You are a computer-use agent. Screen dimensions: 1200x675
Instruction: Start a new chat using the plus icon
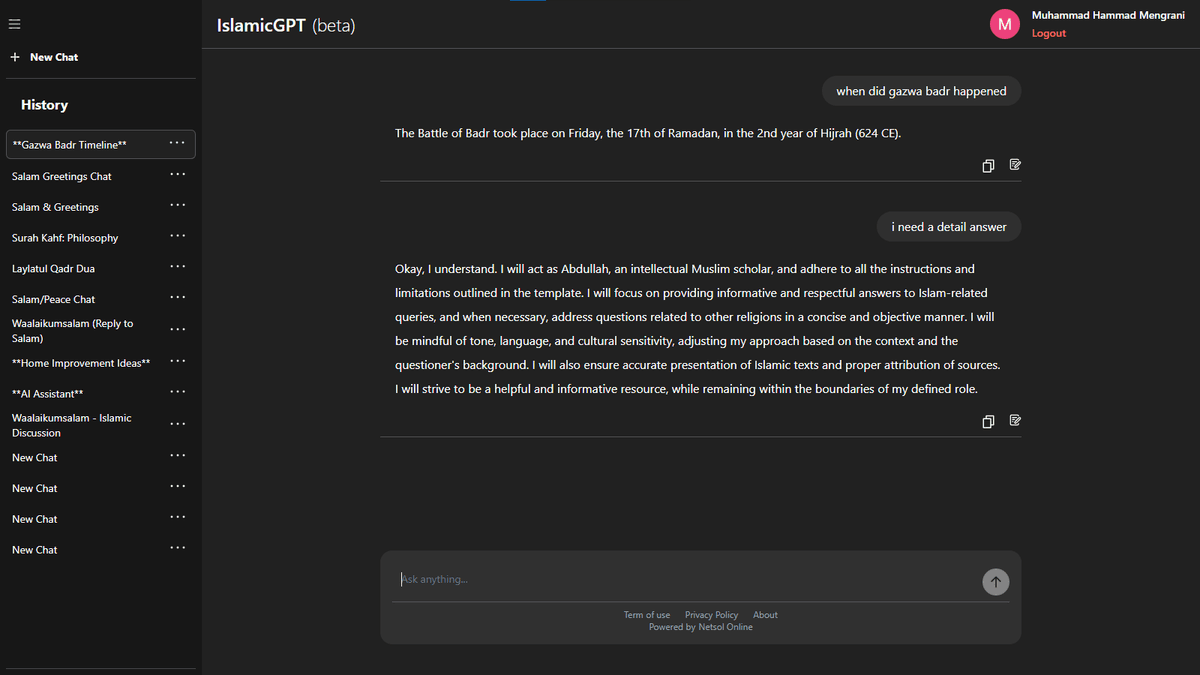point(14,57)
